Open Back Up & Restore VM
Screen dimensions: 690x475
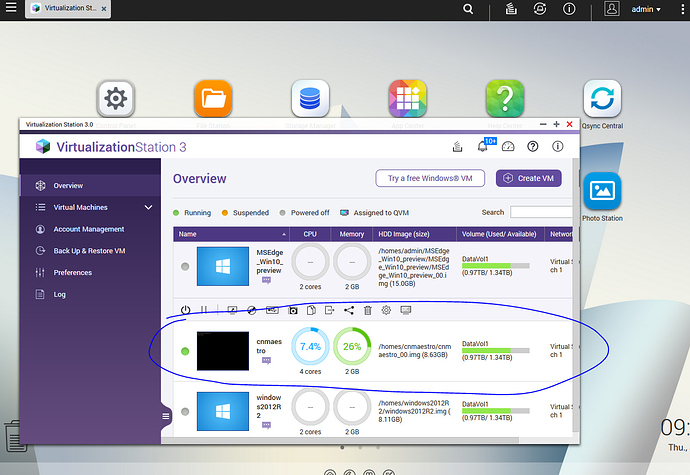pyautogui.click(x=90, y=251)
